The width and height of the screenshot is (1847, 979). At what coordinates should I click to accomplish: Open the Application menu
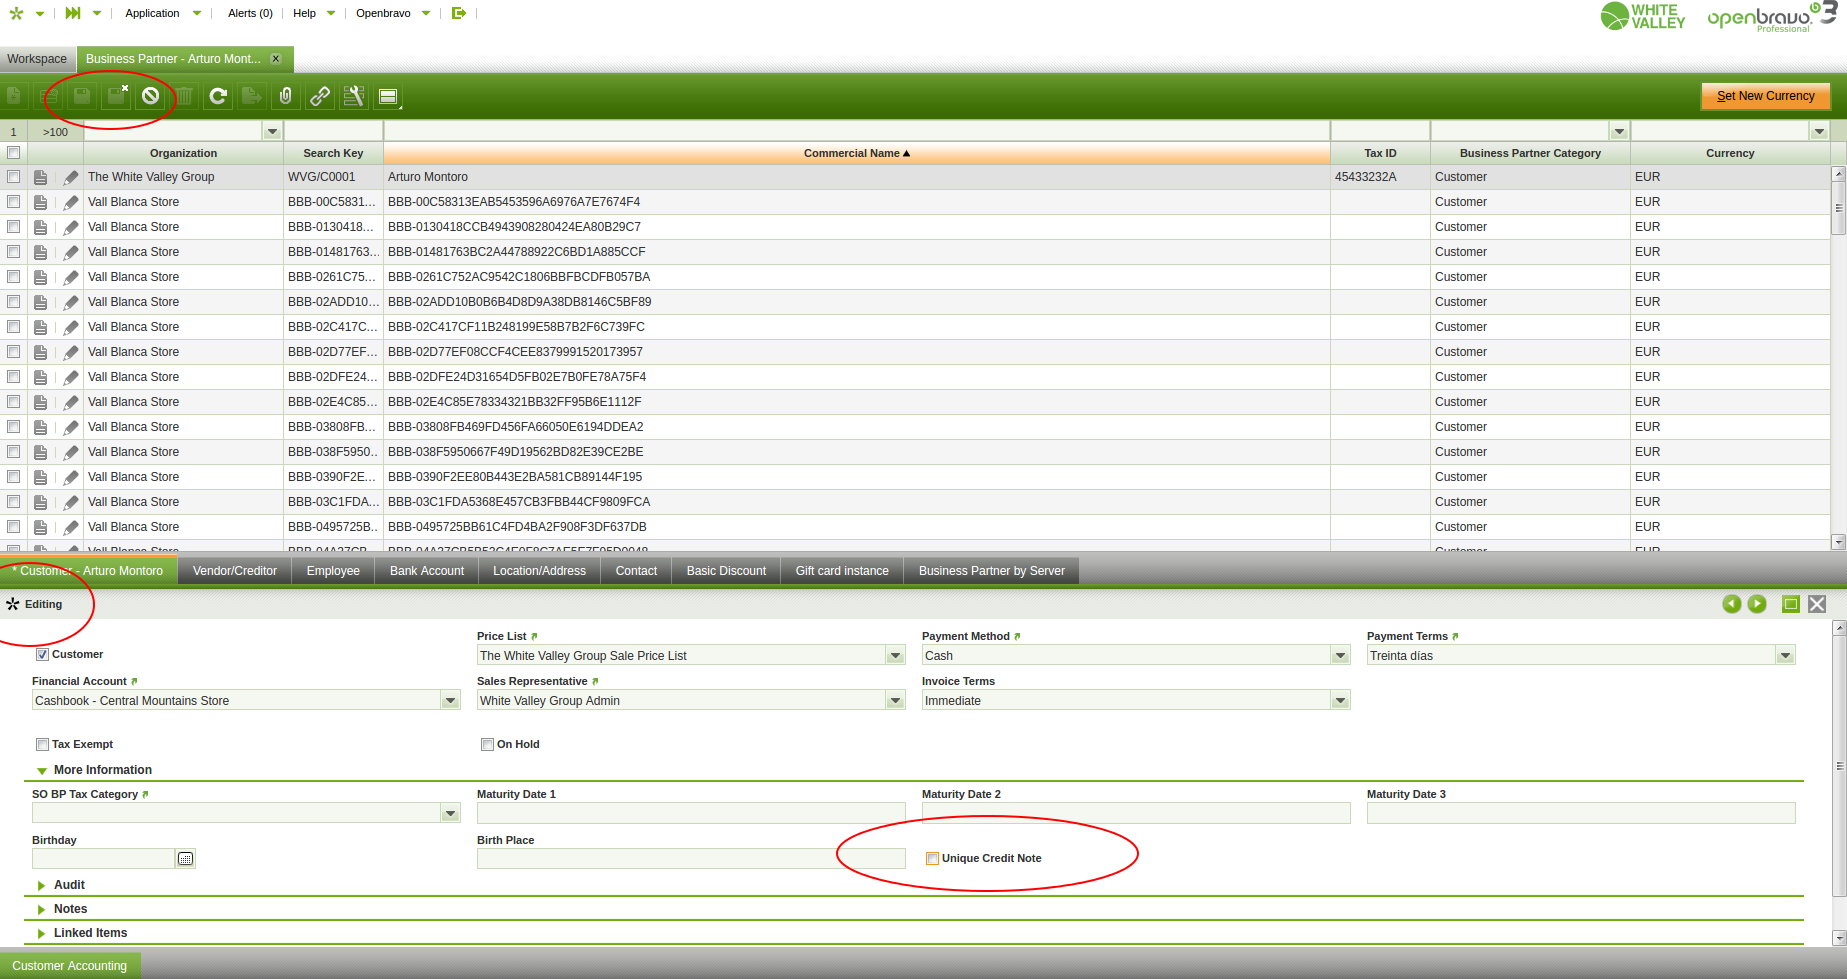tap(153, 13)
